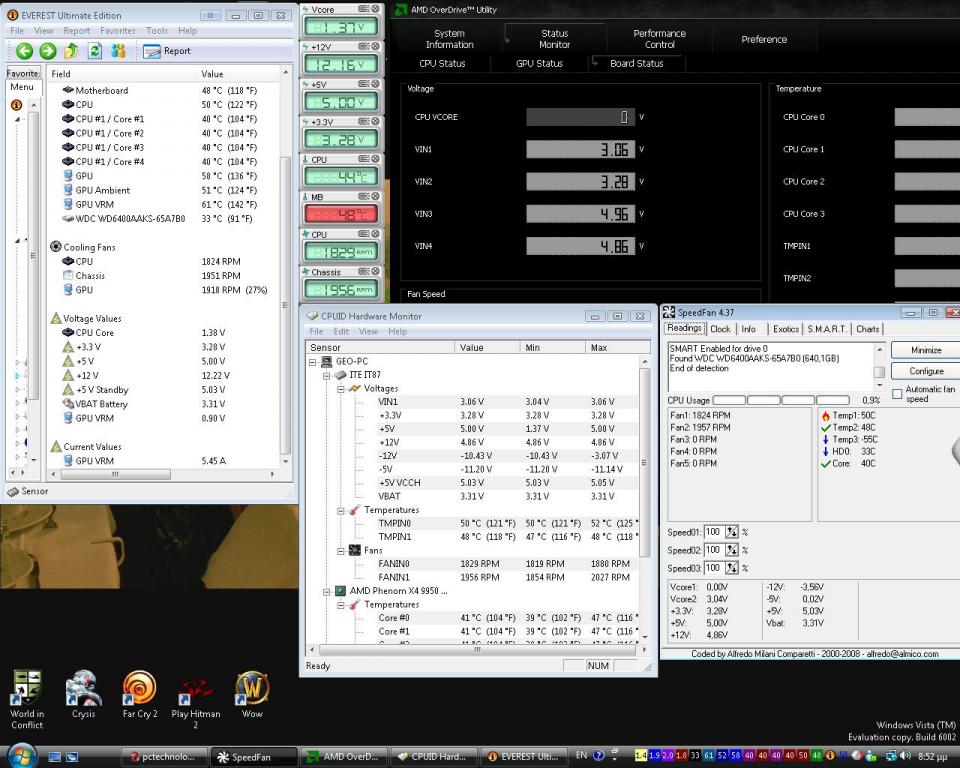Adjust the Speed02 spinner arrows in SpeedFan
The image size is (960, 768).
click(732, 550)
